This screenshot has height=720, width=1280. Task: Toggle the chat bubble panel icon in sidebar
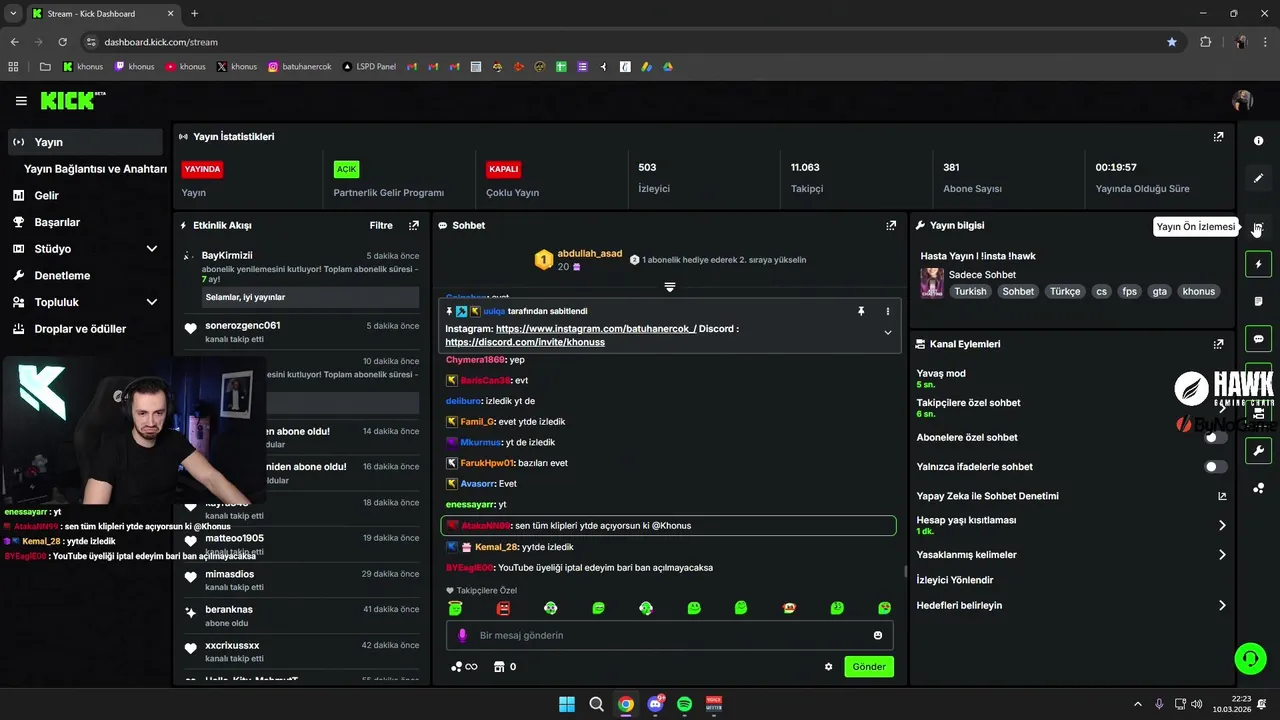click(1259, 339)
